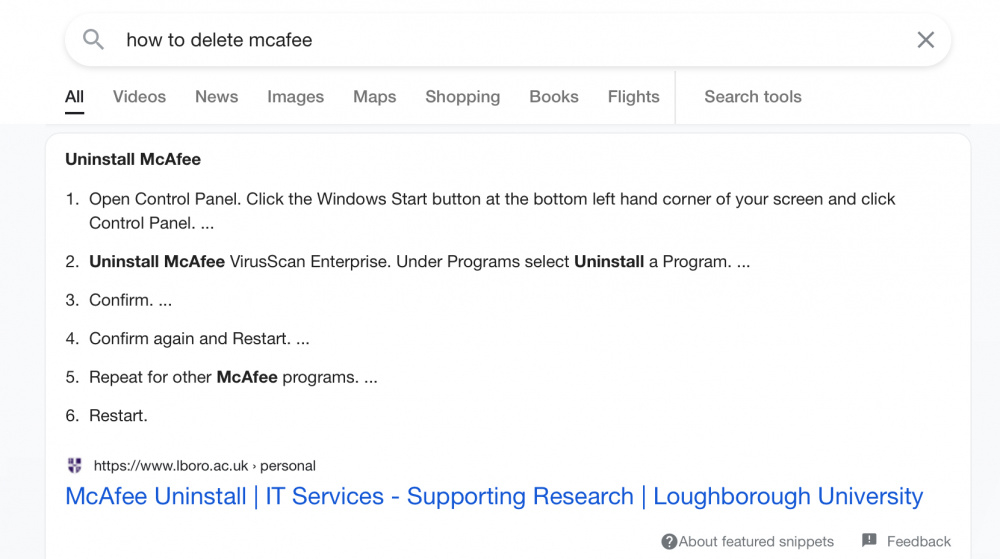Click the Uninstall McAfee snippet heading

[133, 159]
